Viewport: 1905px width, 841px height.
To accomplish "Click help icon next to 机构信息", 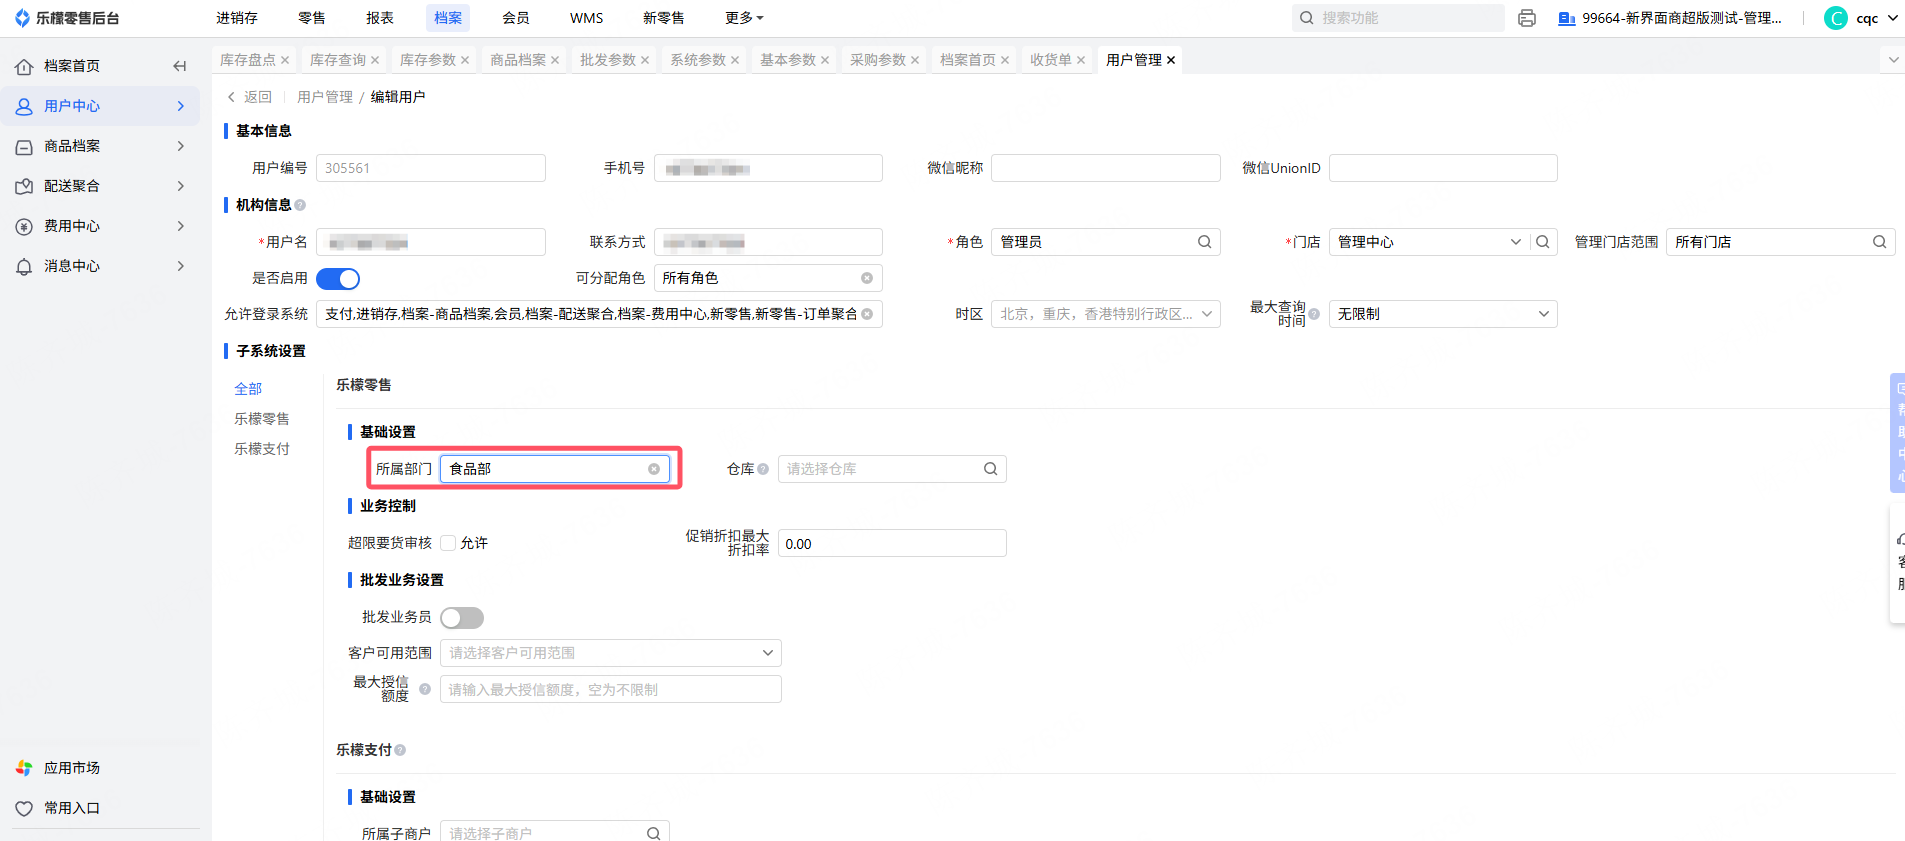I will [x=300, y=205].
